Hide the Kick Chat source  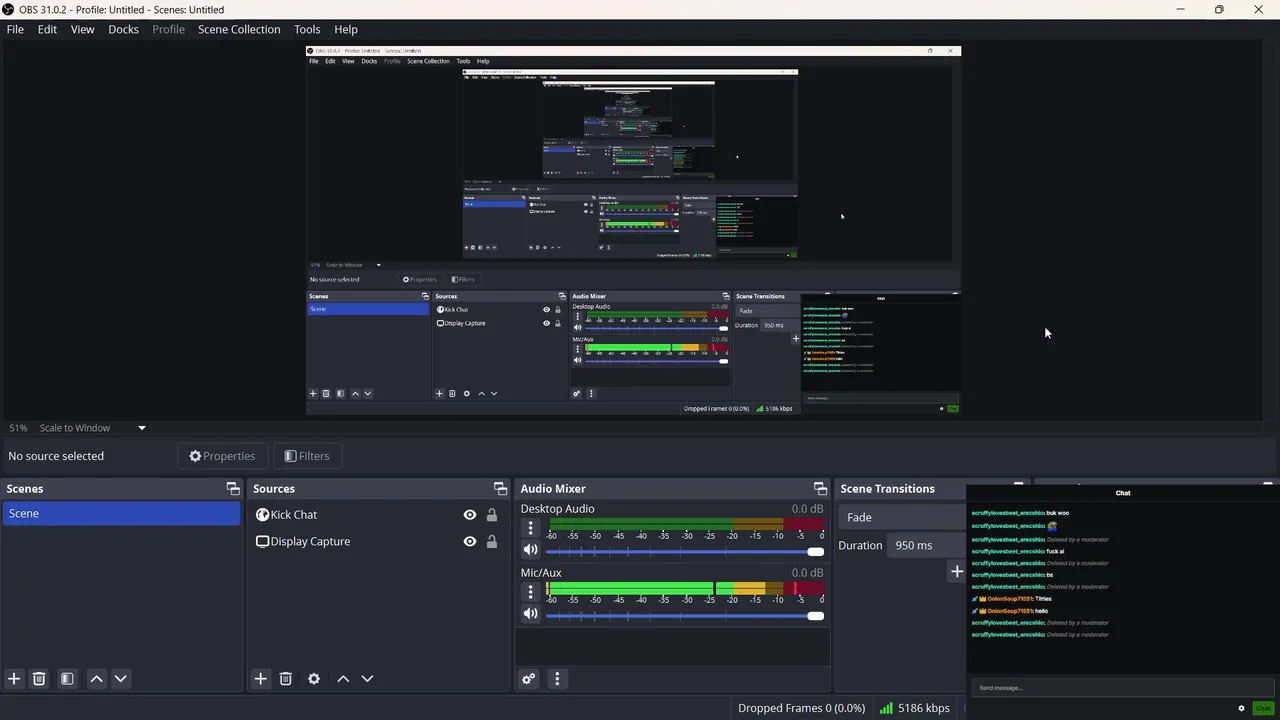tap(470, 515)
